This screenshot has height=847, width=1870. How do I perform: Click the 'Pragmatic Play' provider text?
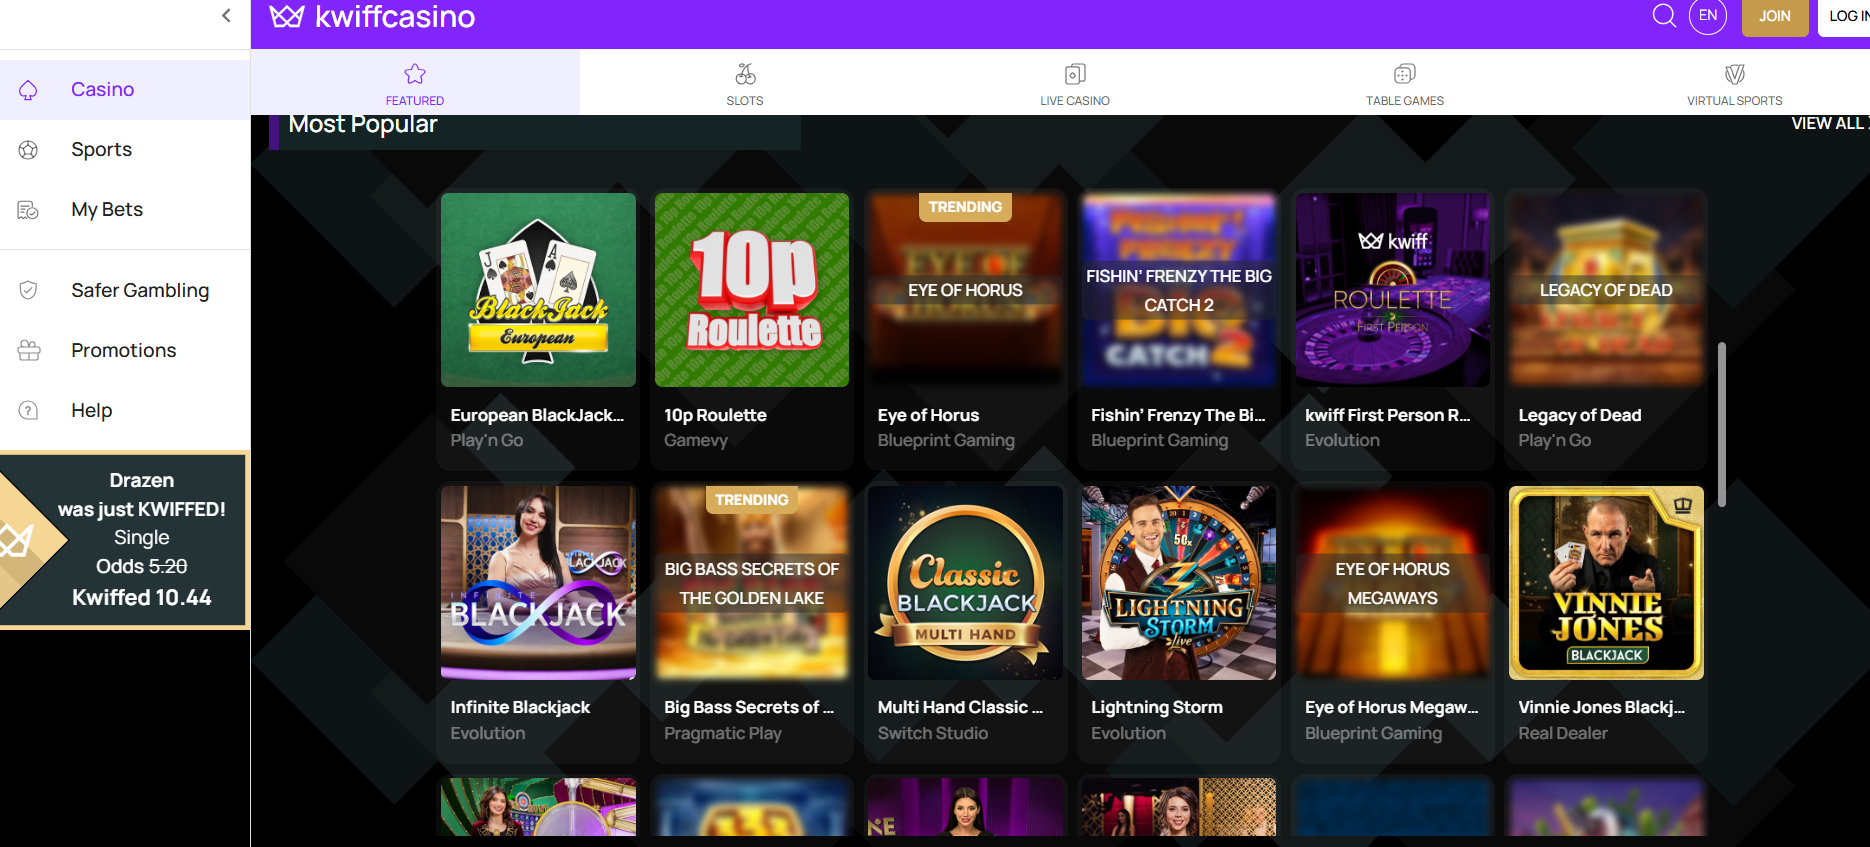[x=723, y=733]
